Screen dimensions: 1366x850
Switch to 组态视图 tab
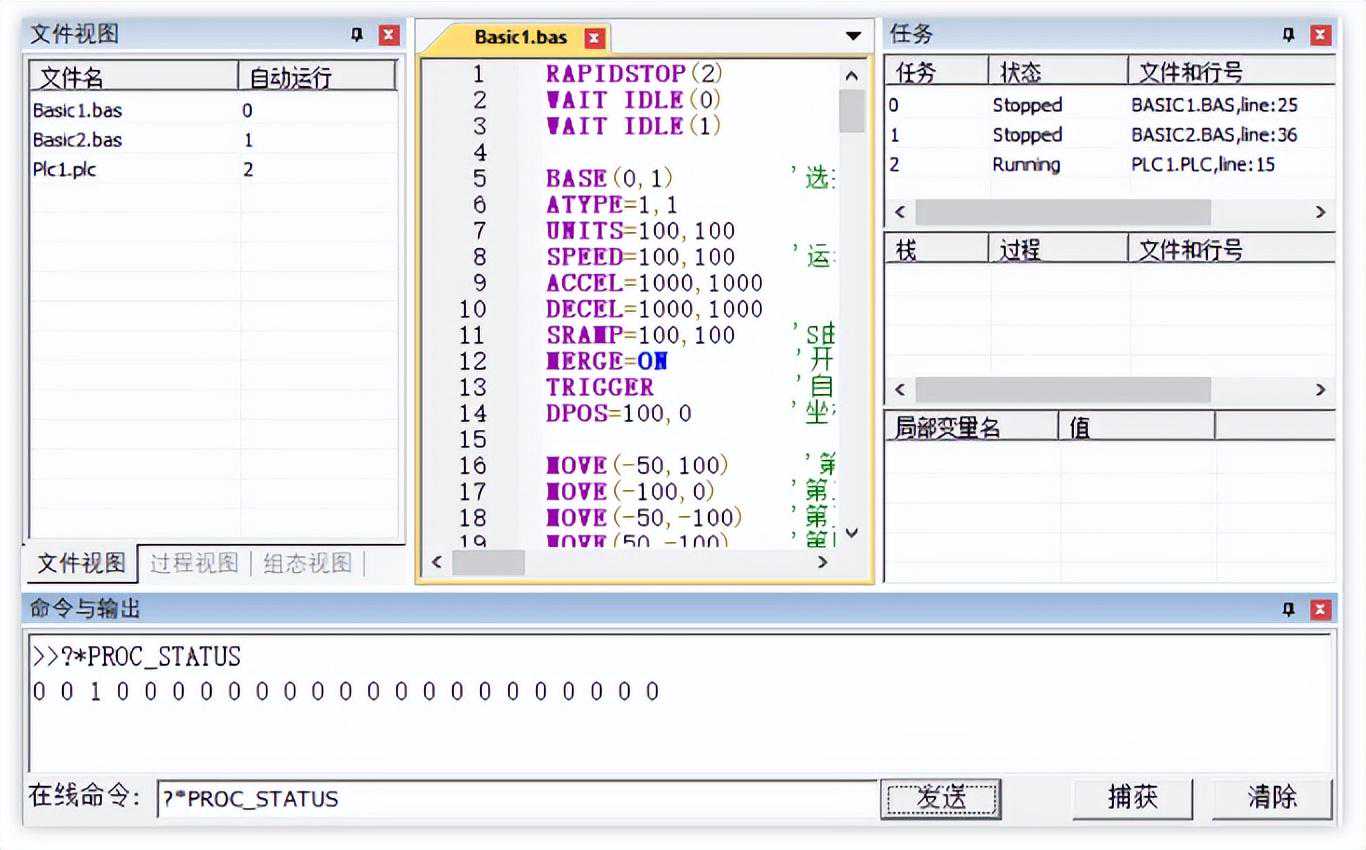307,563
